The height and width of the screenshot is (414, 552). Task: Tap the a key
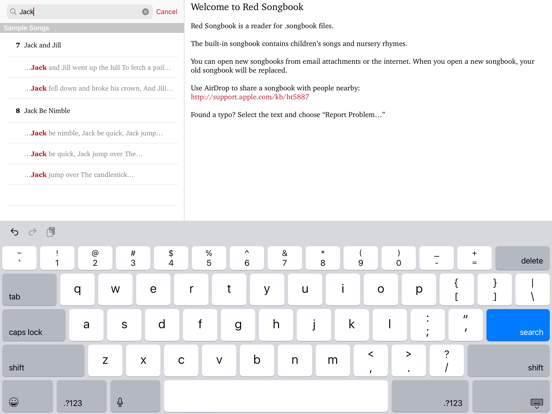pos(86,325)
